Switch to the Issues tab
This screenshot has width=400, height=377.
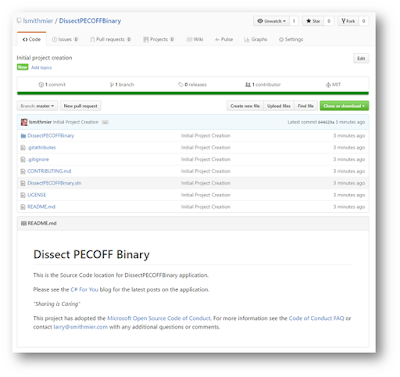pyautogui.click(x=65, y=39)
